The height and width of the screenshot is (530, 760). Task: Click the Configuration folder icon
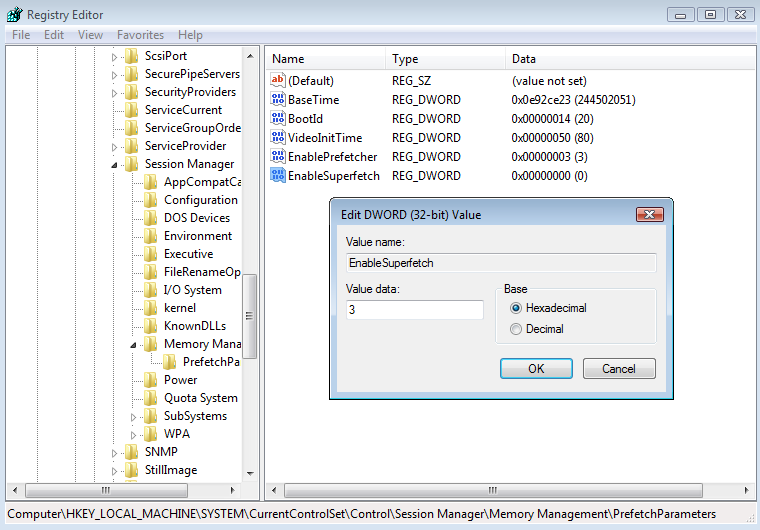pyautogui.click(x=151, y=200)
